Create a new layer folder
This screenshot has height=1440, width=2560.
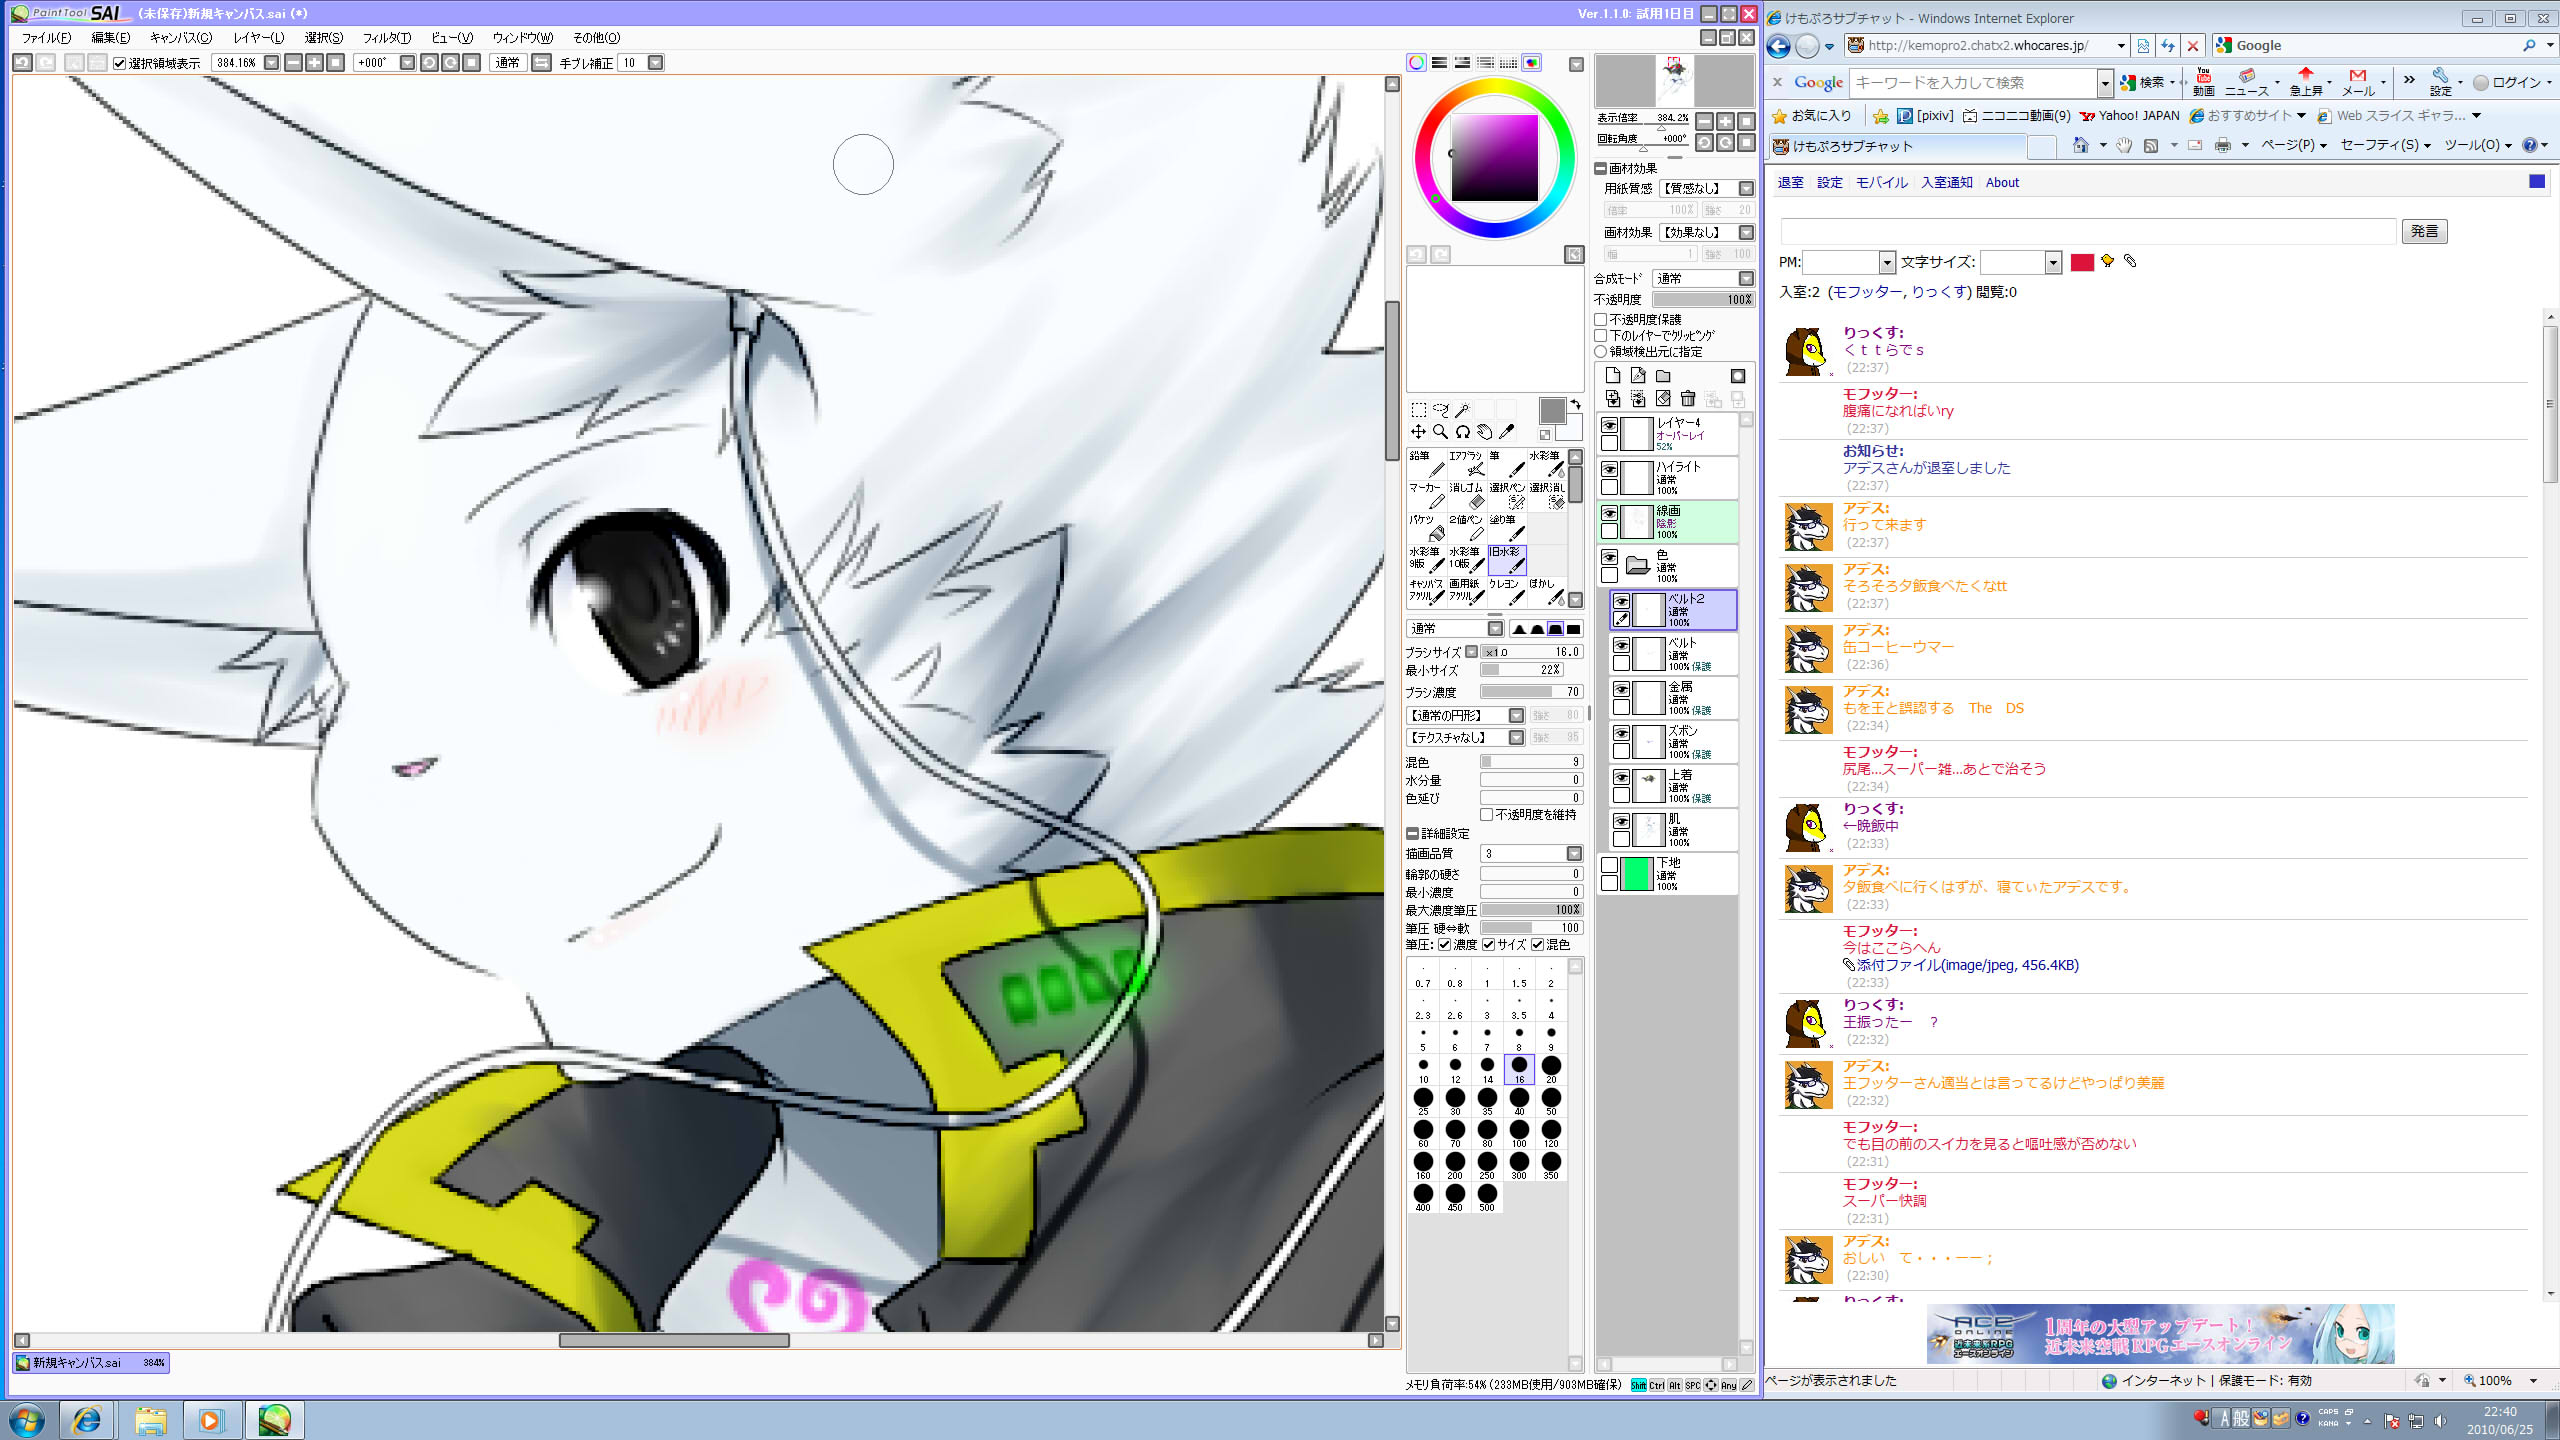[x=1663, y=376]
